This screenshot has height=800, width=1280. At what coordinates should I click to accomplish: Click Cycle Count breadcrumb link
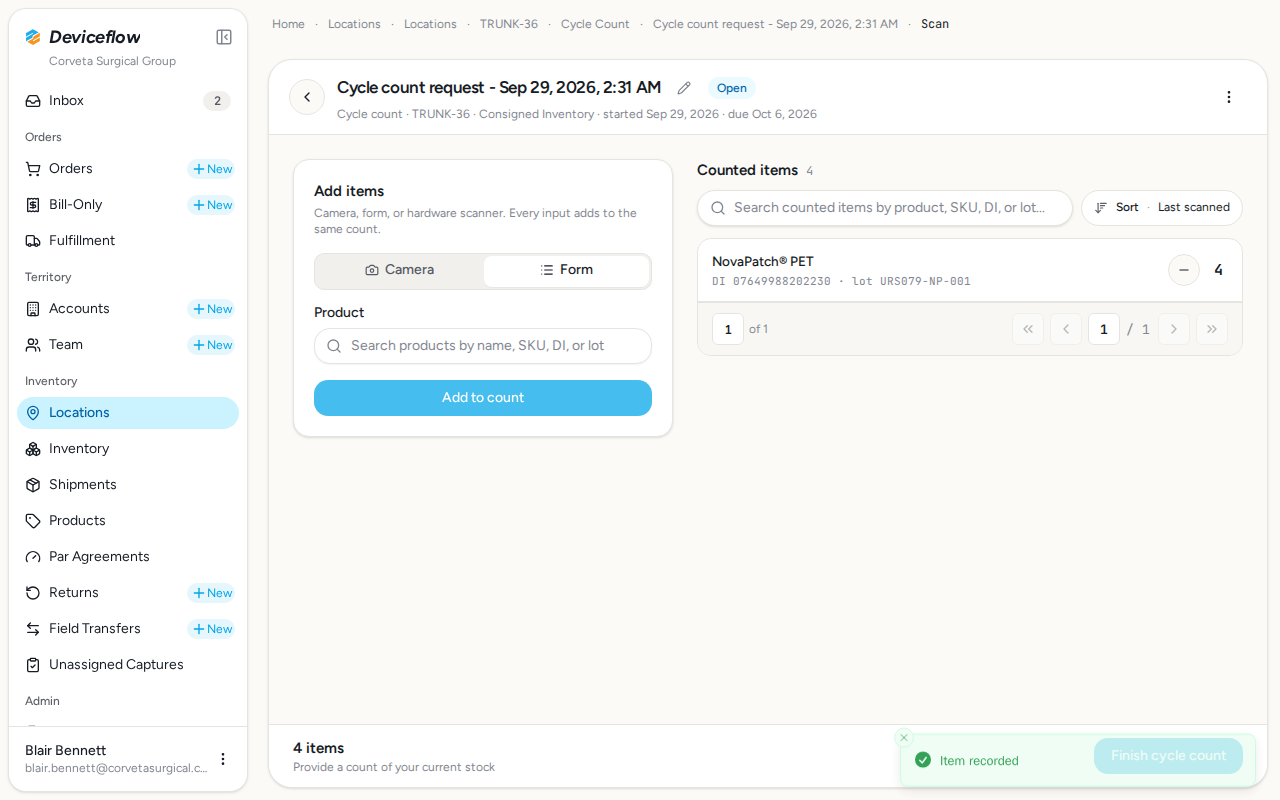(x=595, y=24)
